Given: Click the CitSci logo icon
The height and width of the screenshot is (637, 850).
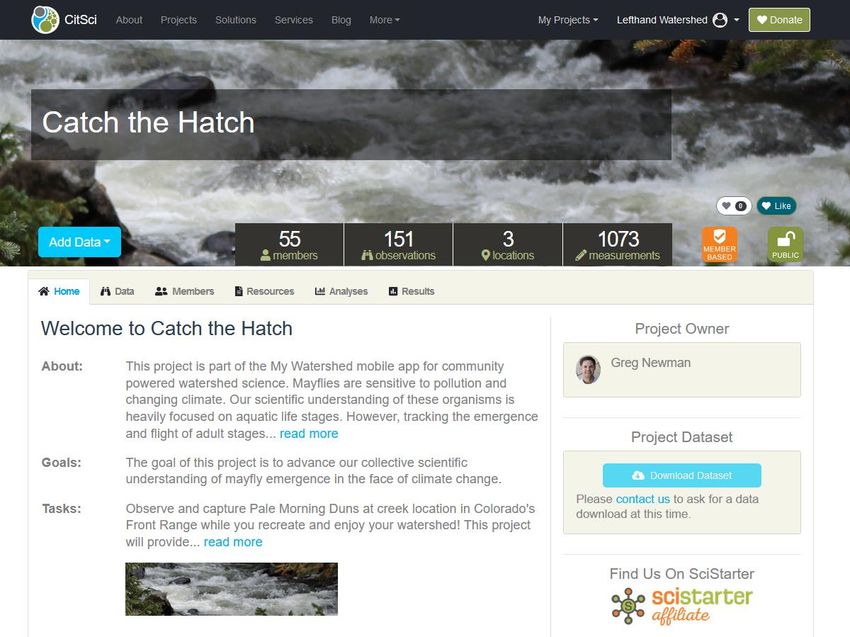Looking at the screenshot, I should 45,20.
